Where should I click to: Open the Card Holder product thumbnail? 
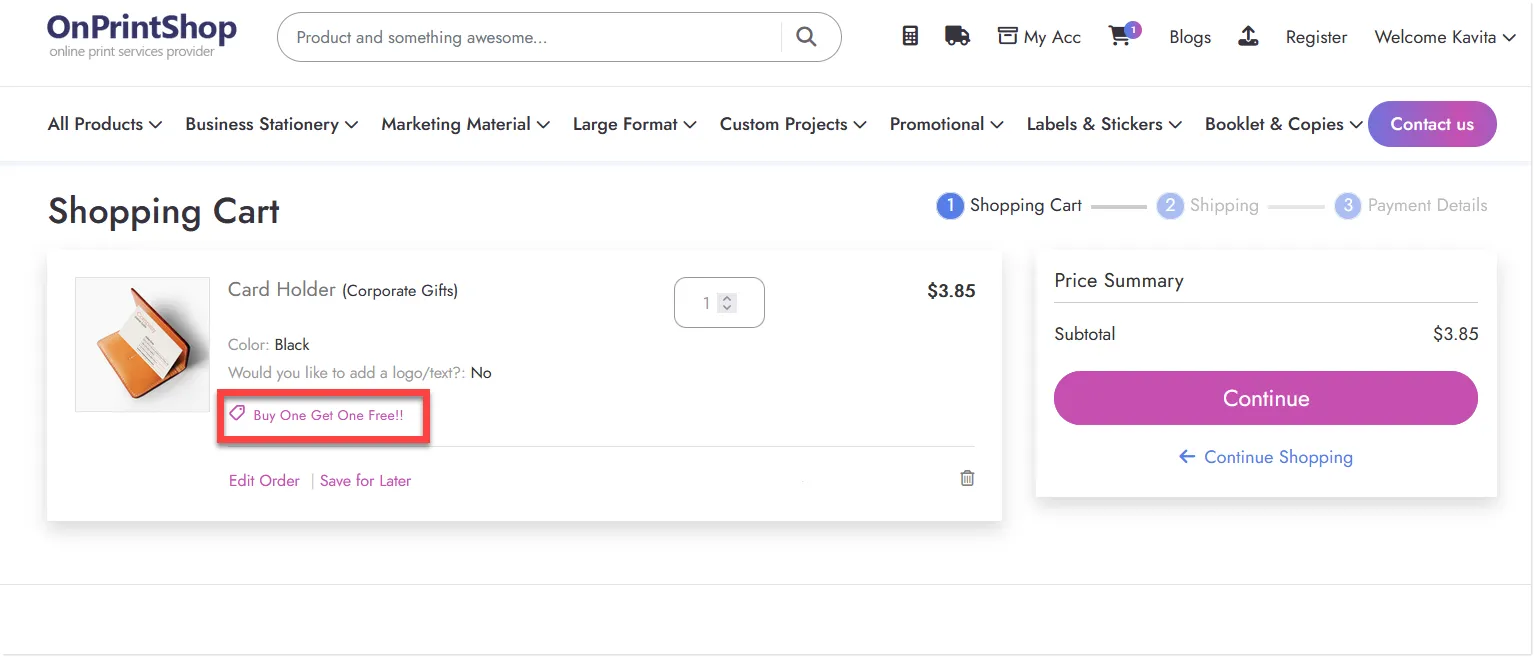click(143, 344)
